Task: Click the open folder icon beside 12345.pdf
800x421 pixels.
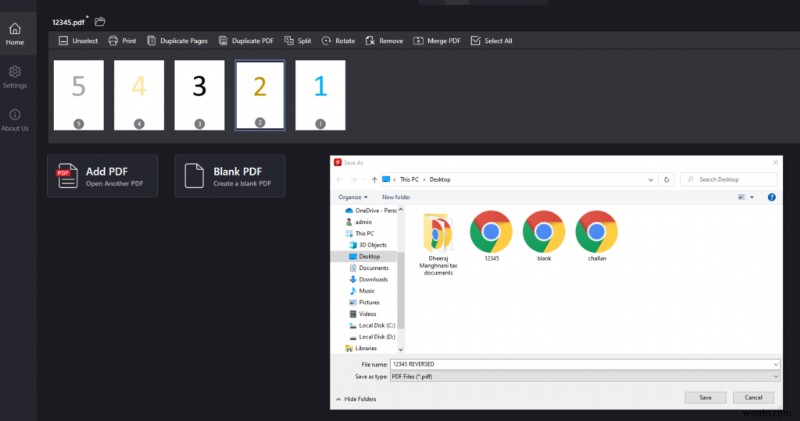Action: coord(100,21)
